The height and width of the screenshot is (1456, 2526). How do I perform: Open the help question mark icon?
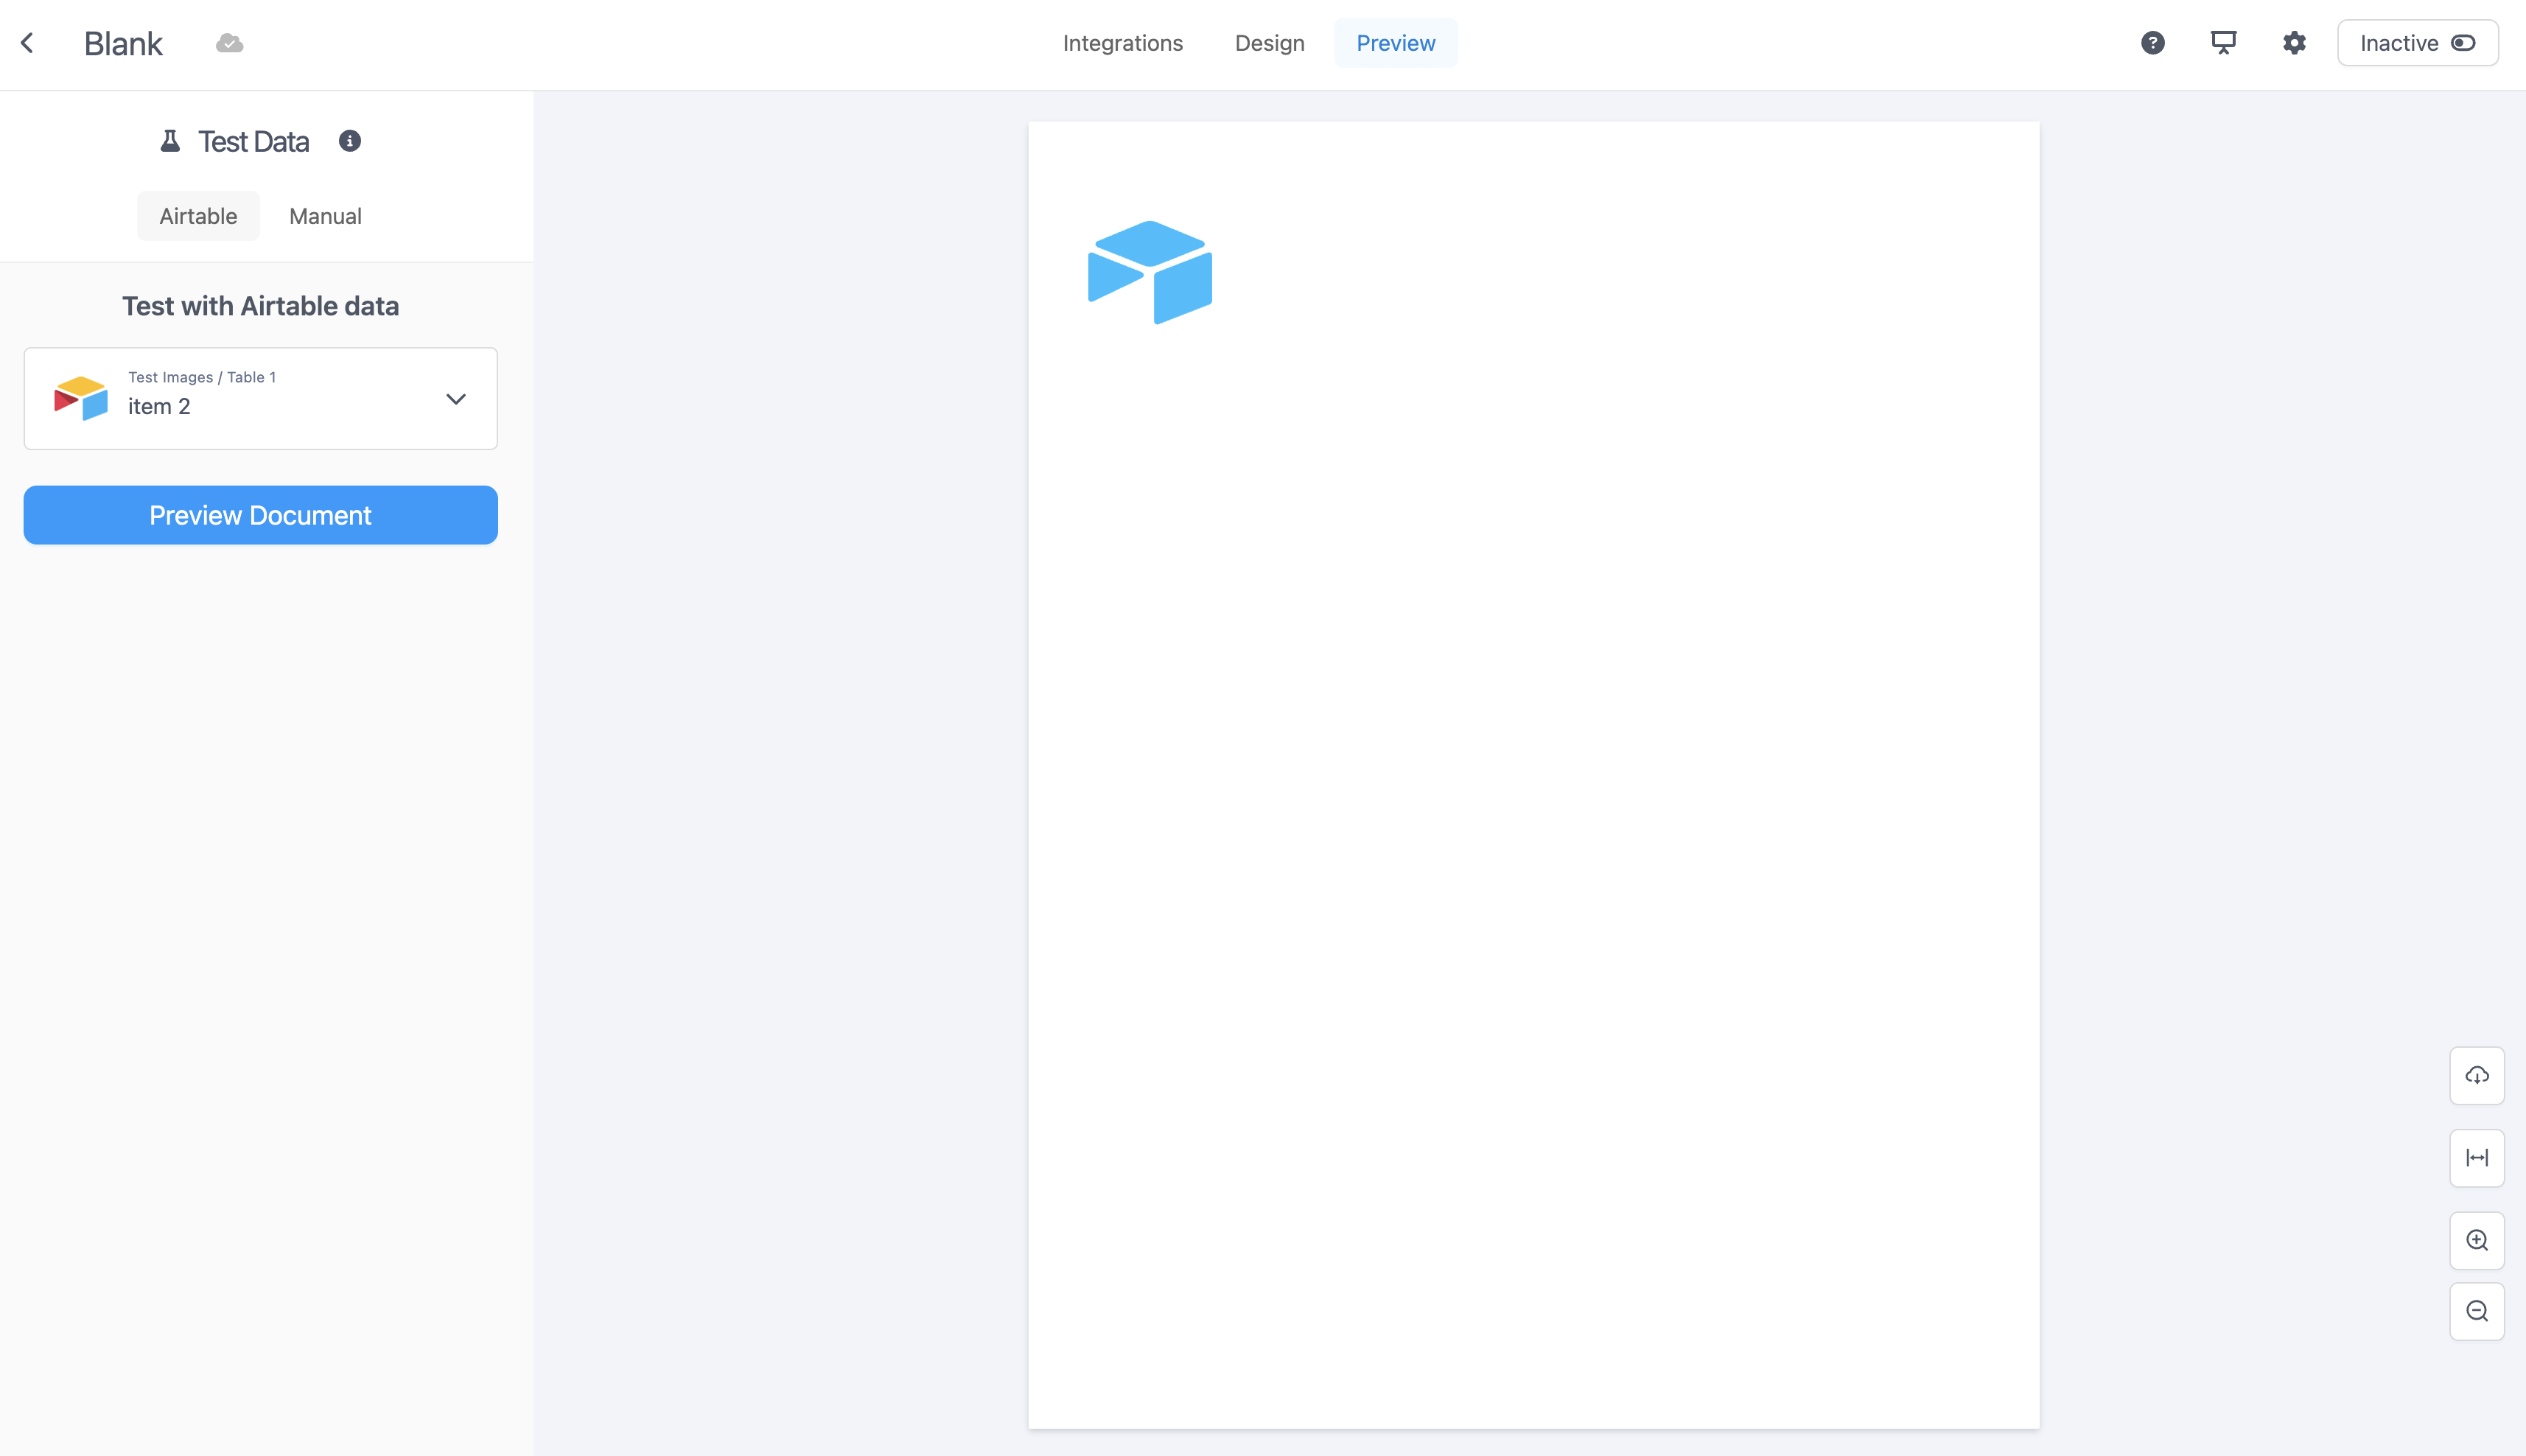[x=2152, y=43]
